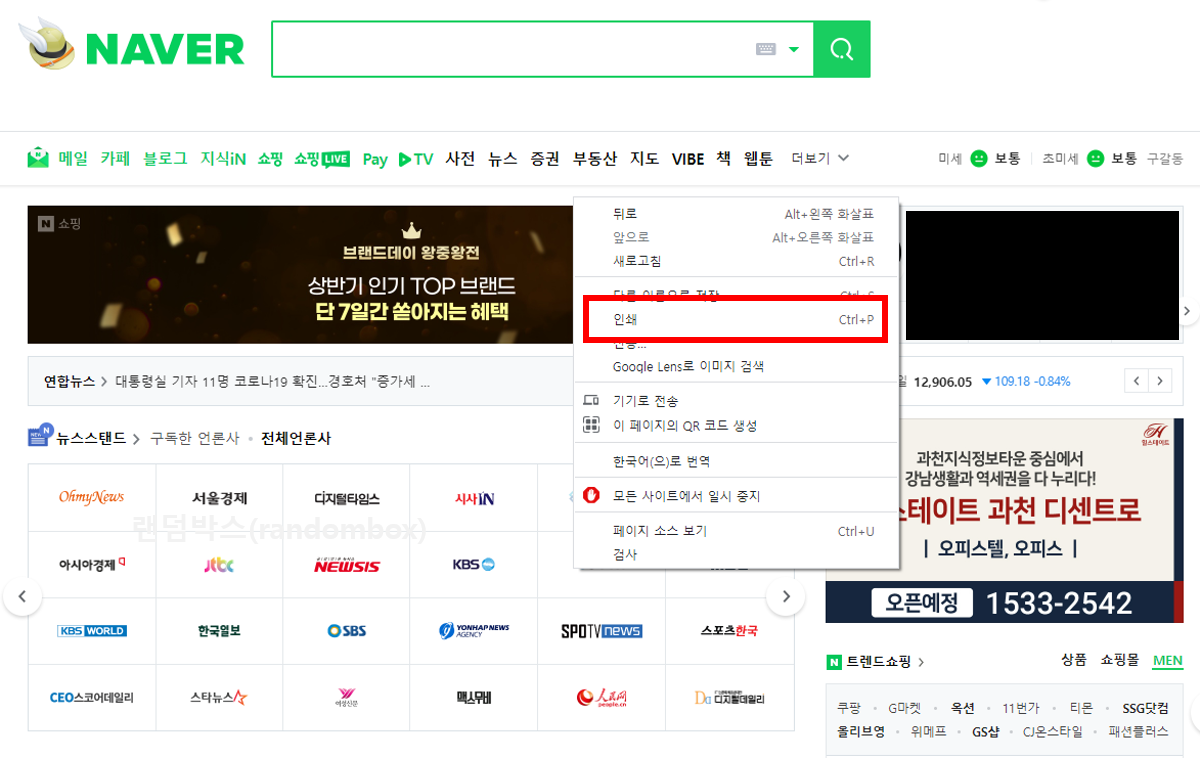This screenshot has width=1200, height=758.
Task: Select the send-to-device icon
Action: (591, 398)
